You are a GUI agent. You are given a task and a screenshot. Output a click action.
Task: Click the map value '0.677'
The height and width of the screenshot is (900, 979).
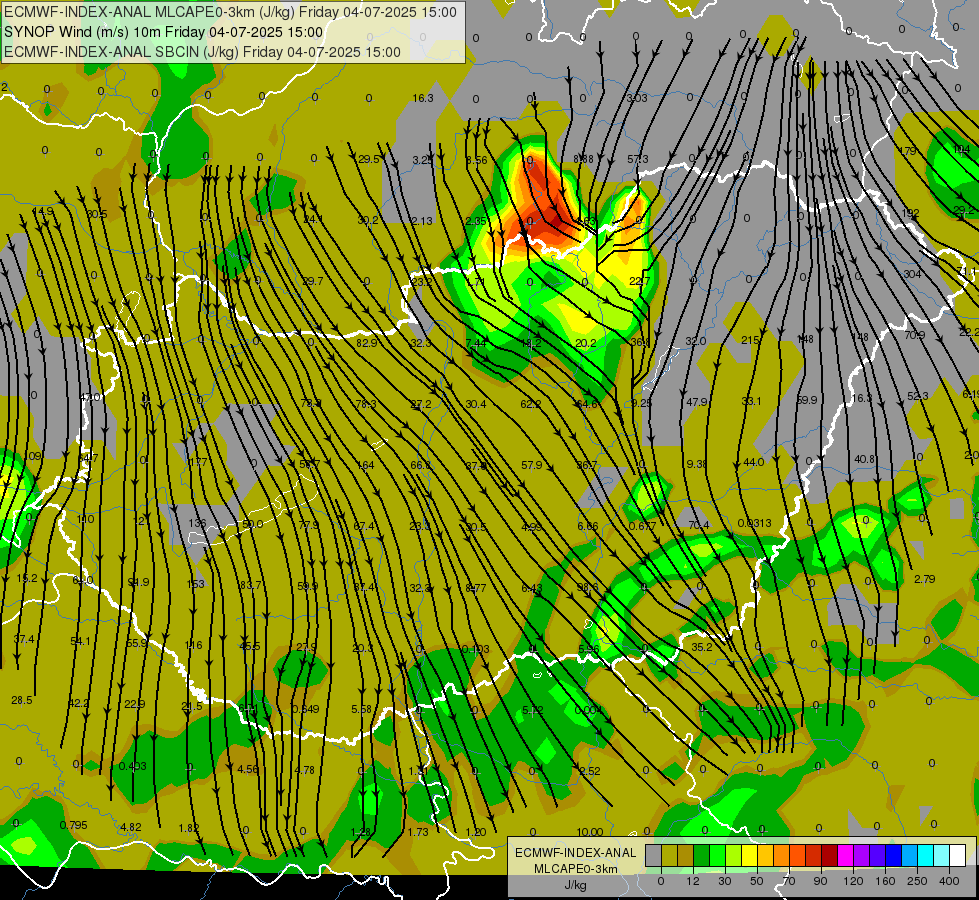tap(642, 526)
